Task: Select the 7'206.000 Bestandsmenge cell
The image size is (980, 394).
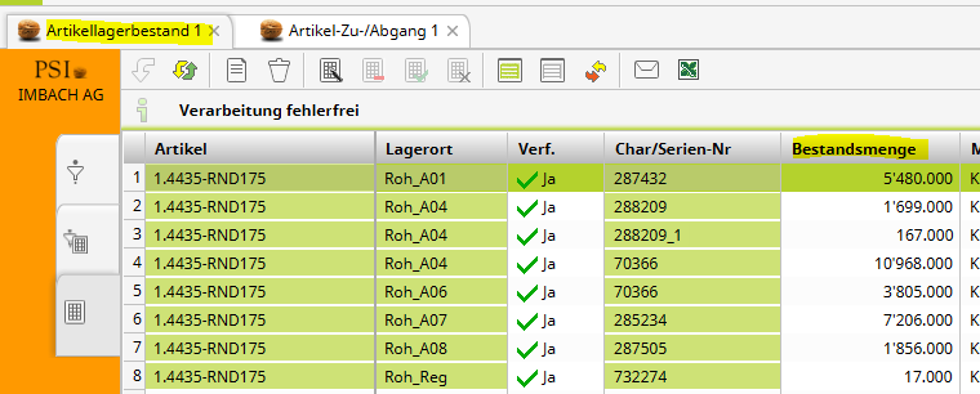Action: click(871, 320)
